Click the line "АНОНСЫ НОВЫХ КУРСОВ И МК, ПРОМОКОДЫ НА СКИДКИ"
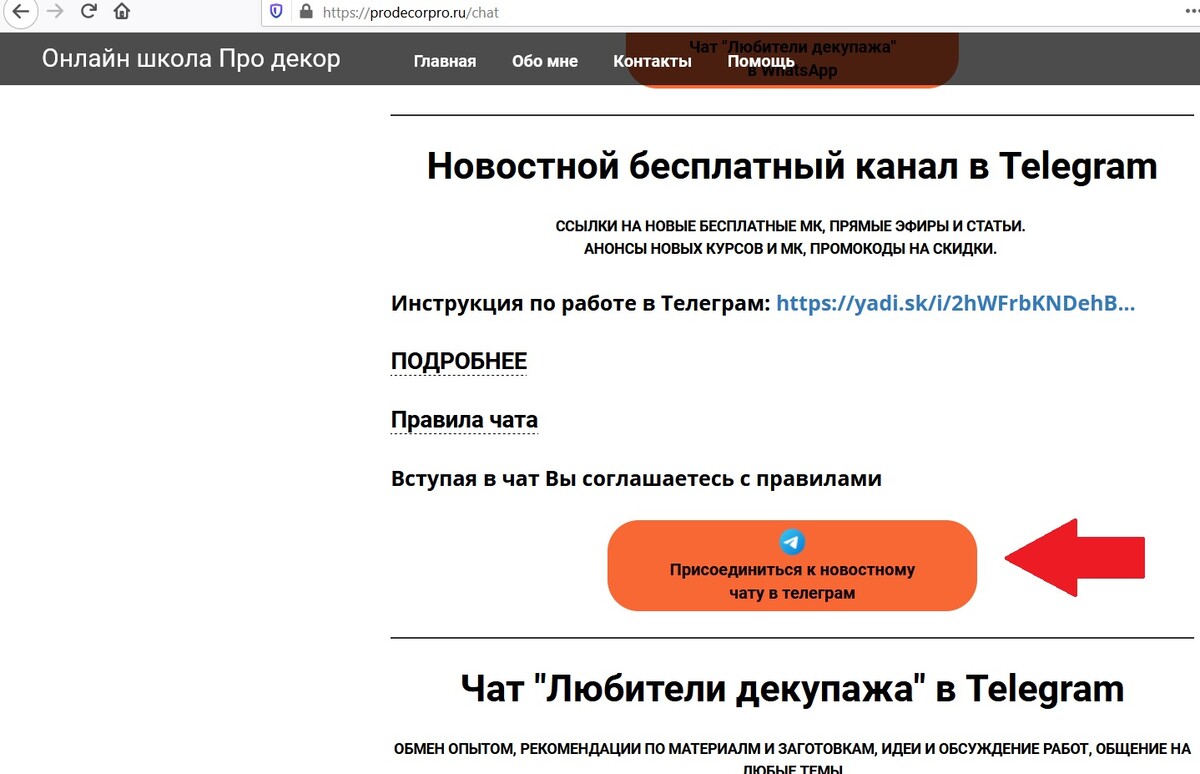The image size is (1200, 774). click(x=790, y=249)
